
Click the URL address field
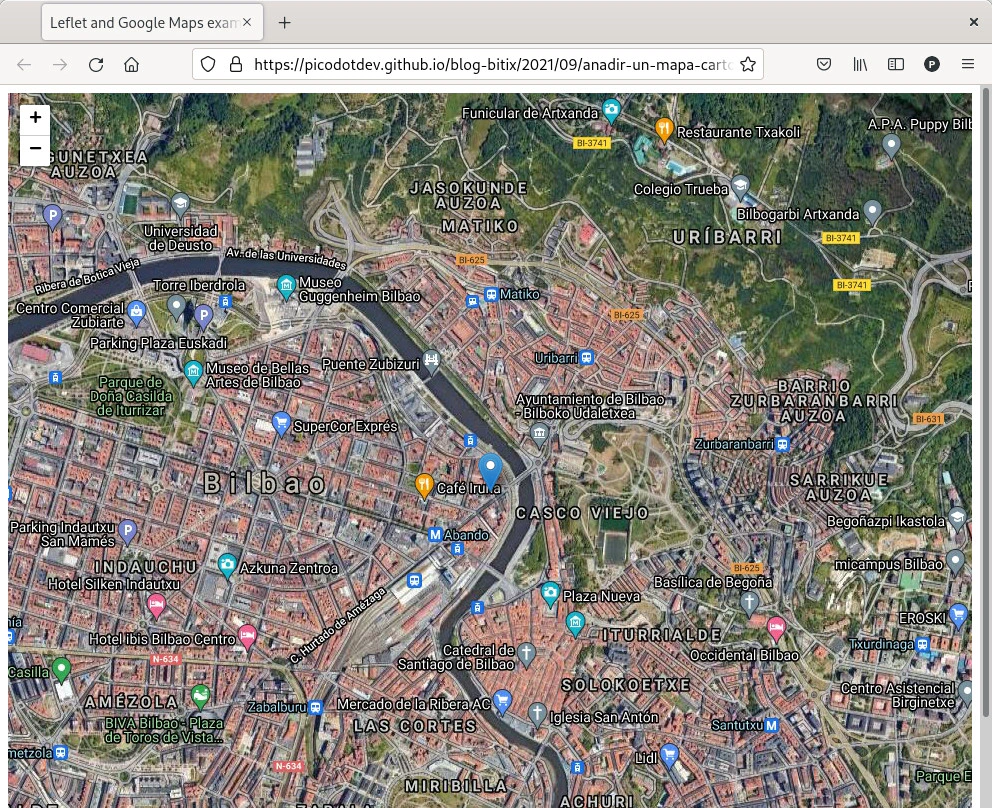490,65
